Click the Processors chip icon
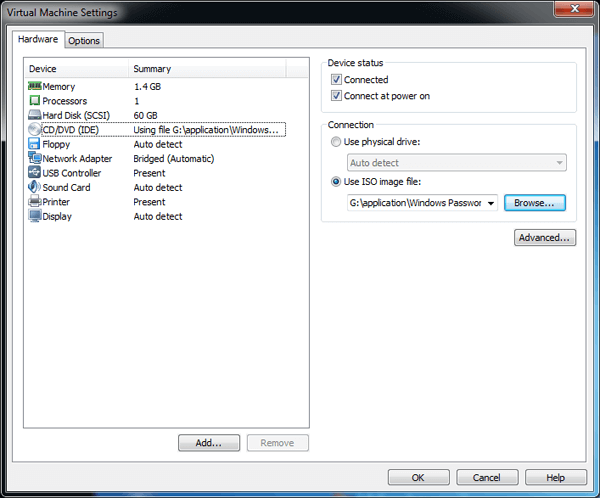This screenshot has height=498, width=600. point(34,101)
